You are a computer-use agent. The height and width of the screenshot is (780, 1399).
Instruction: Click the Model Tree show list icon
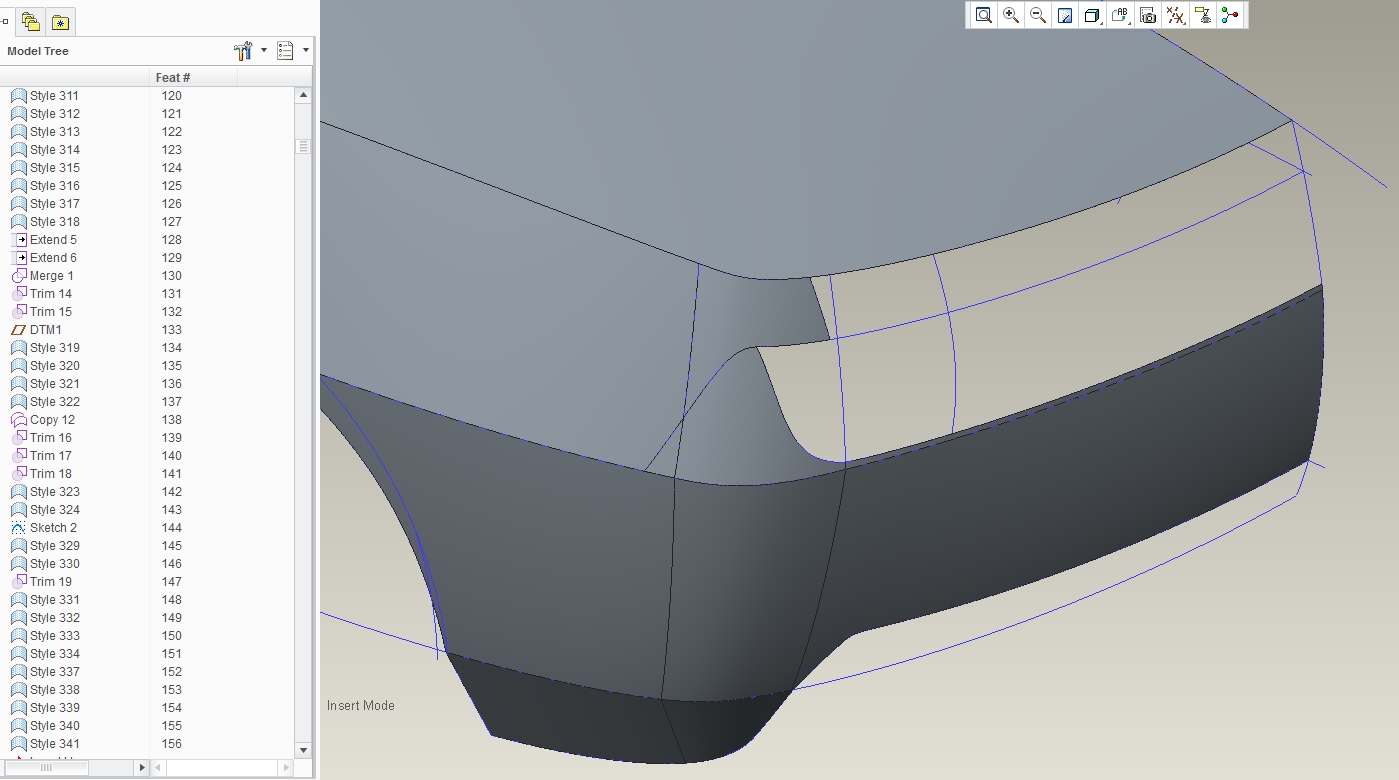(285, 51)
